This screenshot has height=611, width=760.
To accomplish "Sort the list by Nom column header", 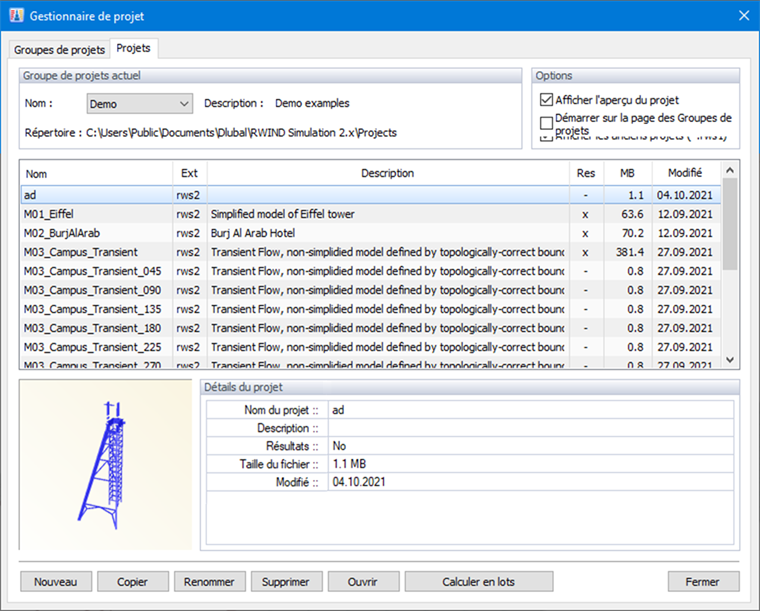I will point(96,173).
